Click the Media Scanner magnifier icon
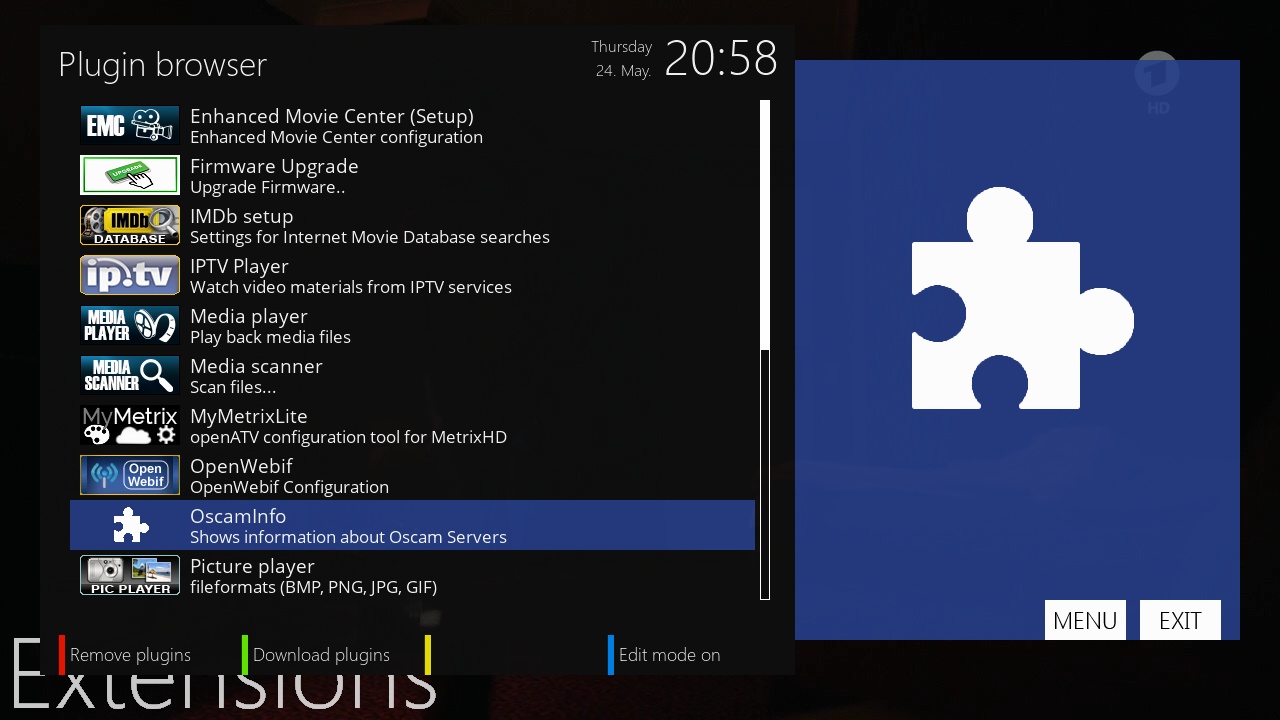1280x720 pixels. (130, 376)
